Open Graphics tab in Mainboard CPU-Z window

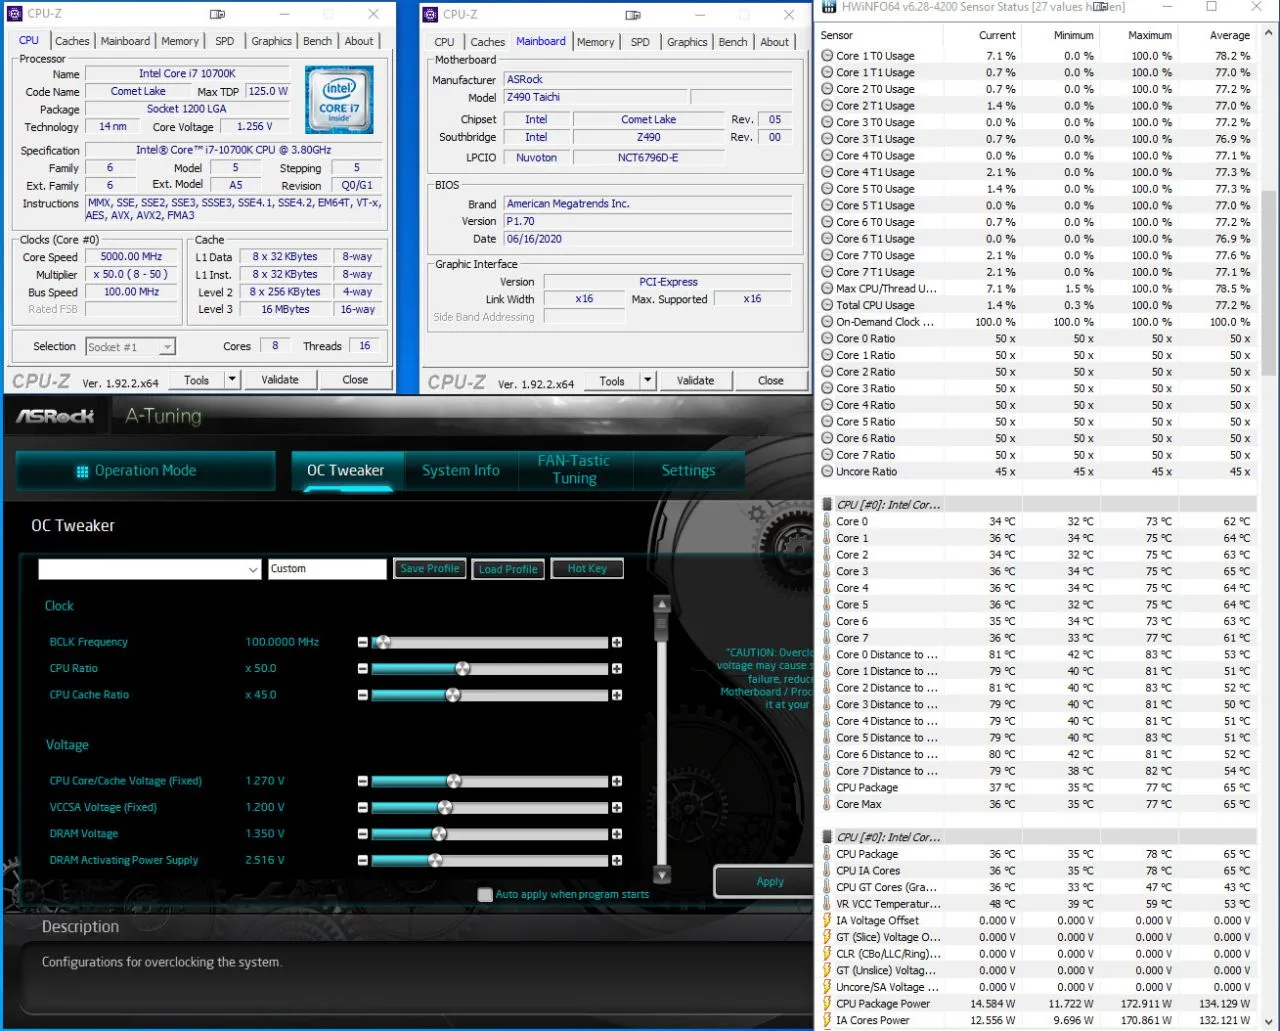687,42
